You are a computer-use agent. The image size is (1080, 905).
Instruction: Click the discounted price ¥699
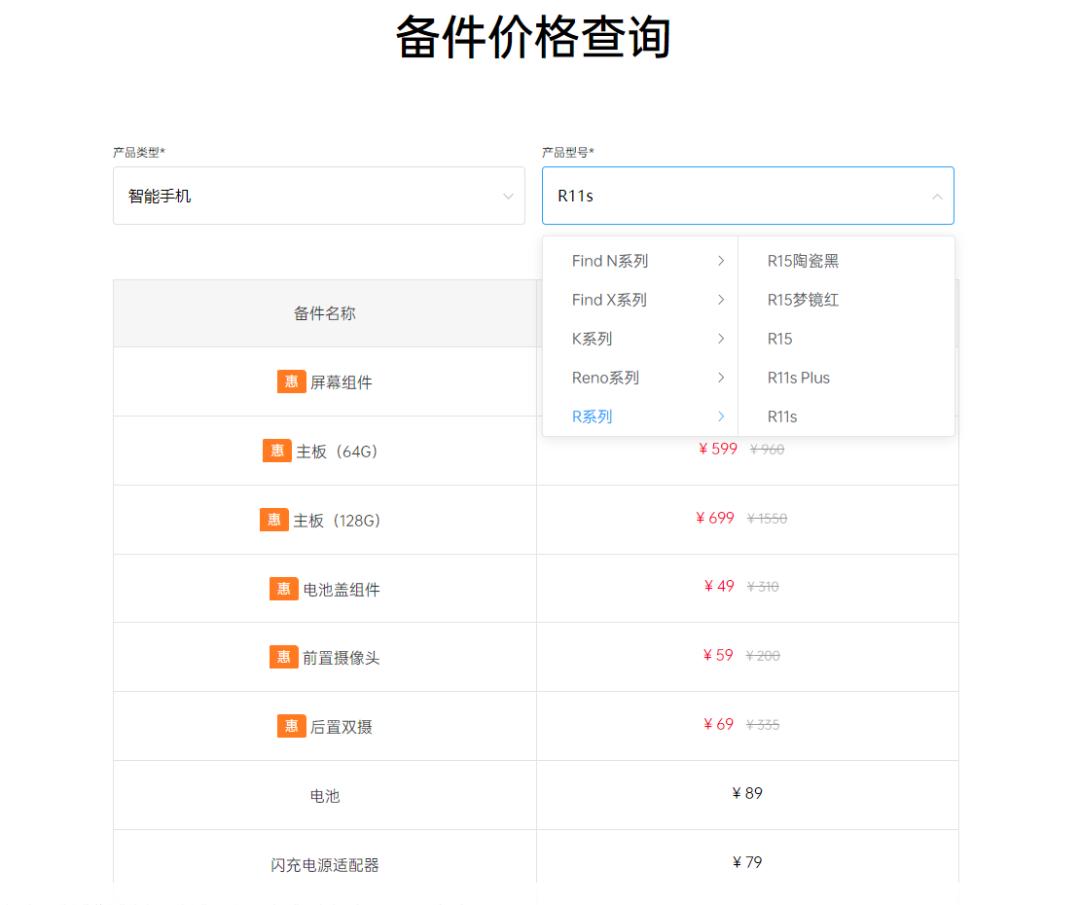[715, 518]
